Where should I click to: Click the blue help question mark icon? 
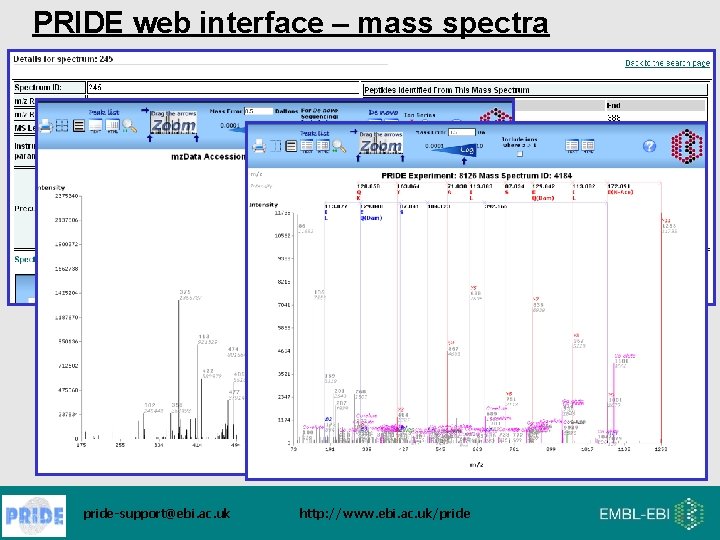[x=649, y=146]
